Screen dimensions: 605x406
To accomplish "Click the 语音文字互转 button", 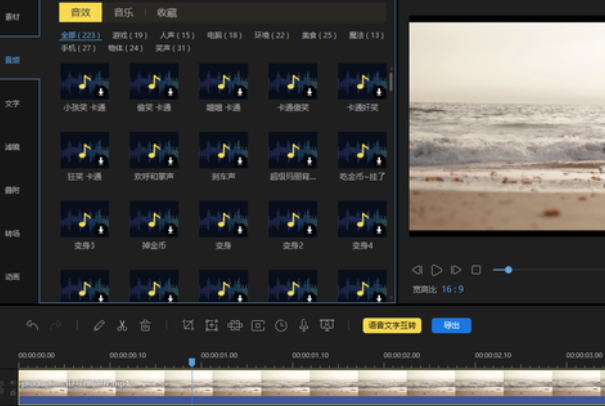I will (x=392, y=325).
